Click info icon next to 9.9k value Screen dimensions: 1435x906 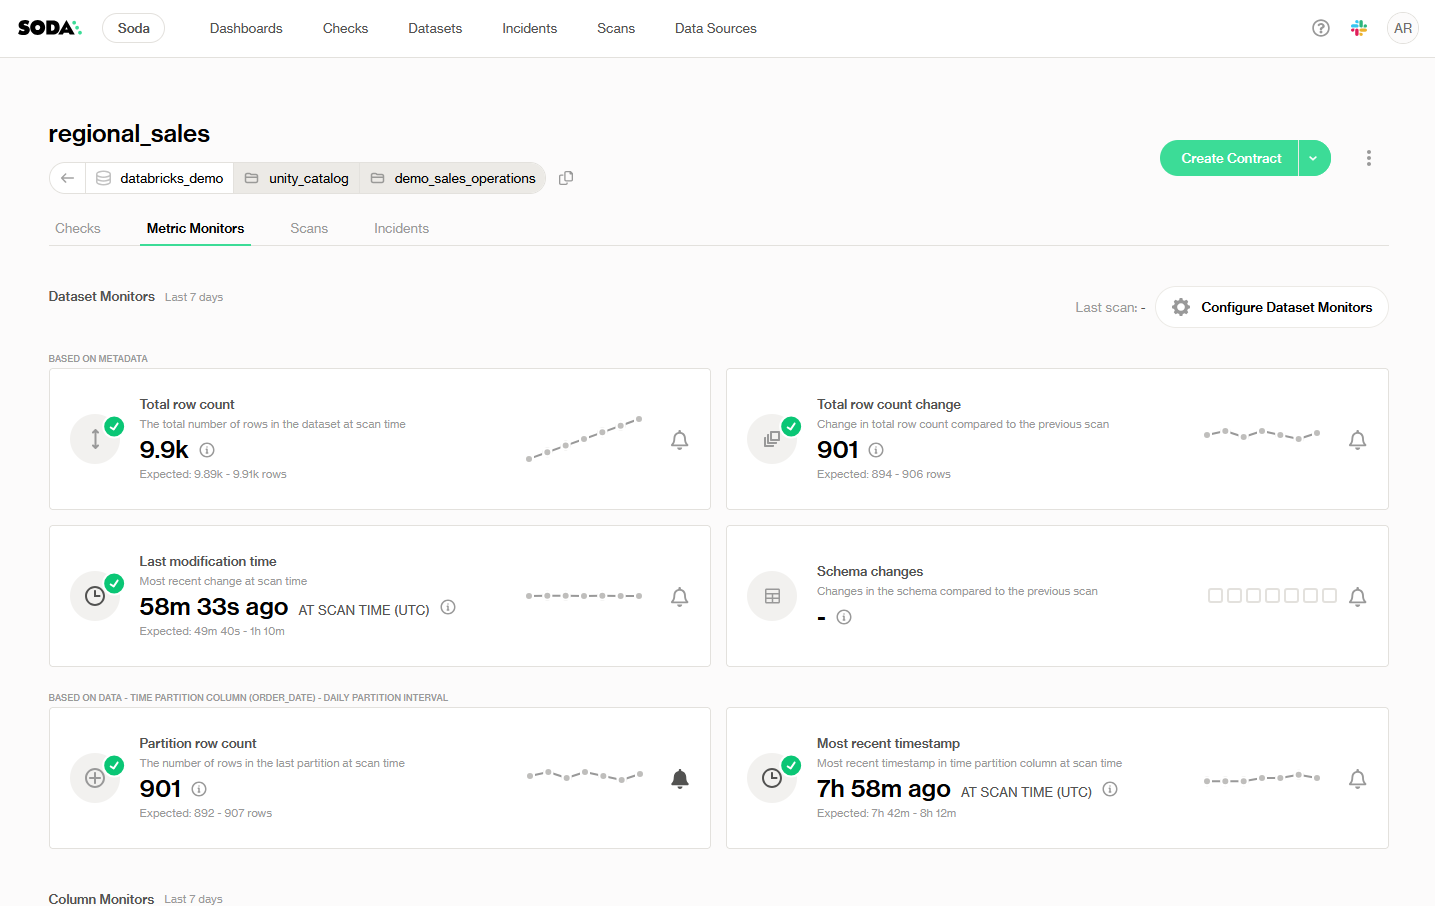coord(207,450)
